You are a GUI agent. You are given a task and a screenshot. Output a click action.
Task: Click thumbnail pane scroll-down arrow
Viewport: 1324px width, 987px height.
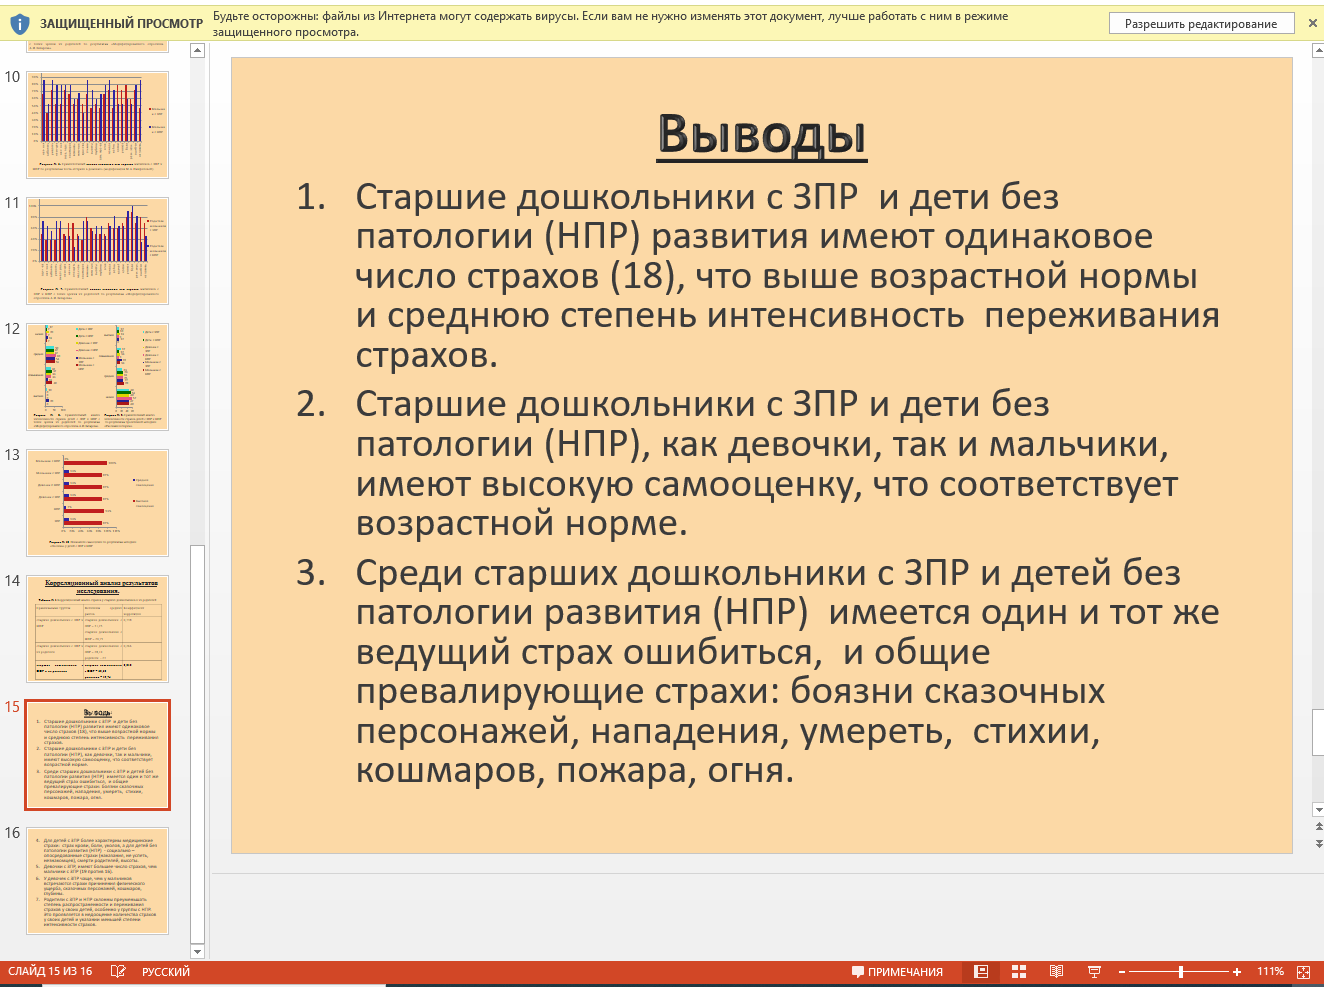[197, 951]
